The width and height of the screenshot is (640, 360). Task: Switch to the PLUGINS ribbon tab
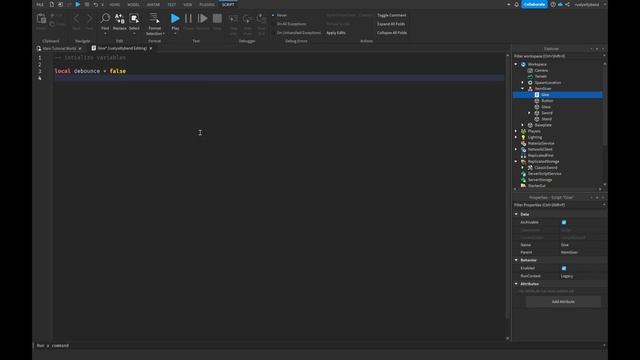207,4
